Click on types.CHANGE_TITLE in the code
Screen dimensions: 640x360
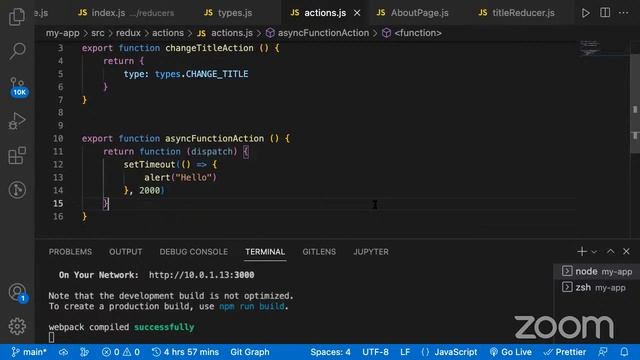(201, 74)
